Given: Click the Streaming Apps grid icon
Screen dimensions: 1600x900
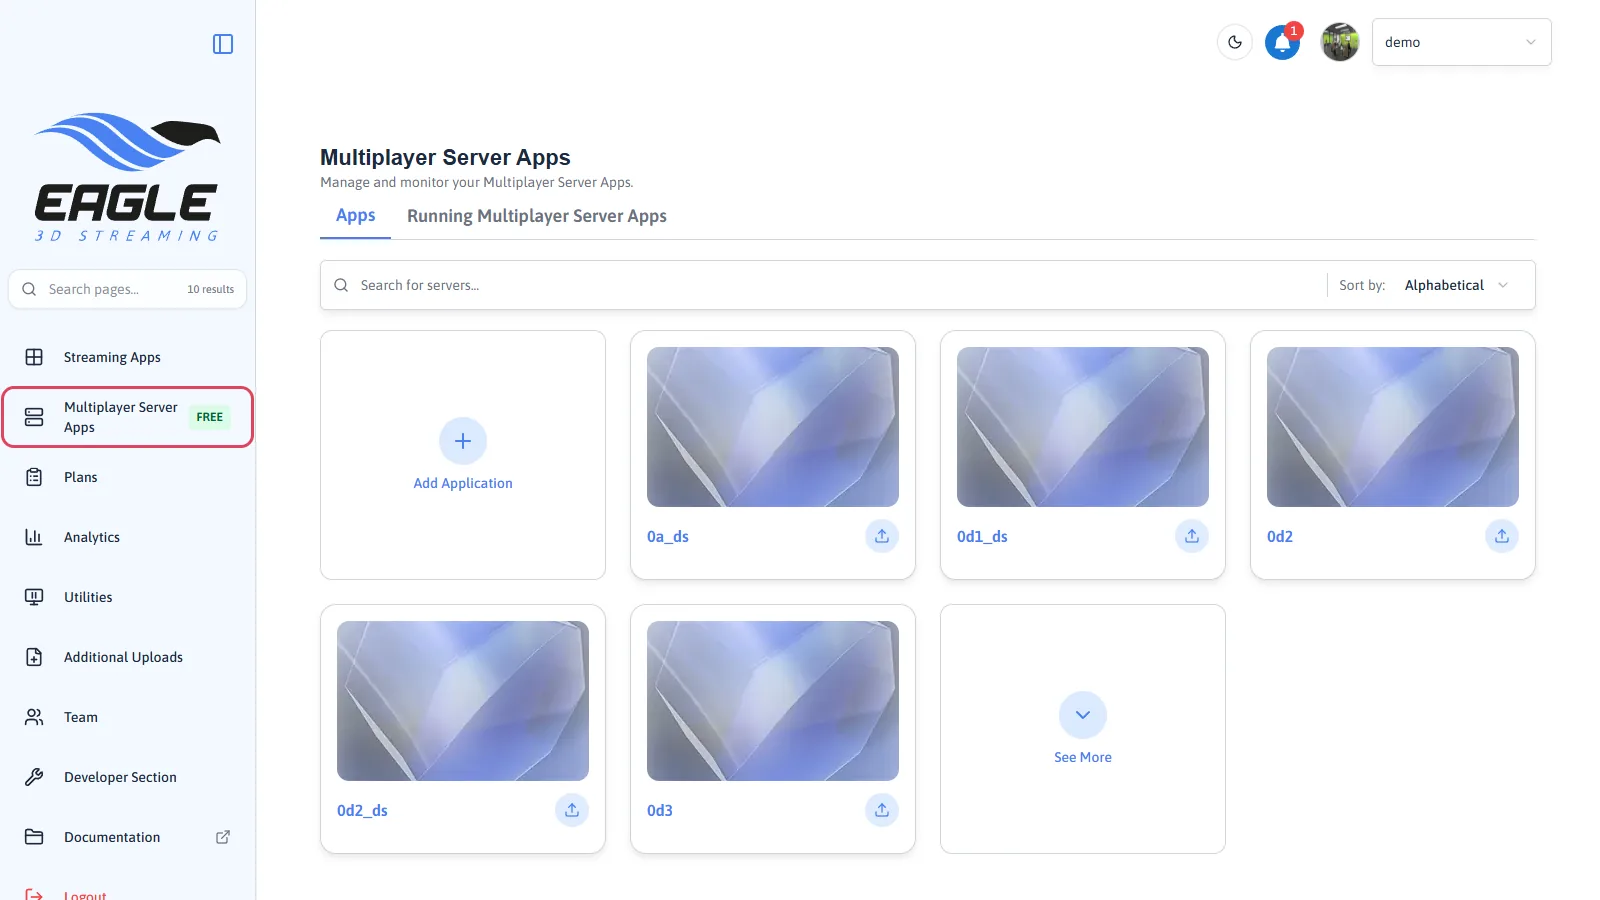Looking at the screenshot, I should pos(34,357).
